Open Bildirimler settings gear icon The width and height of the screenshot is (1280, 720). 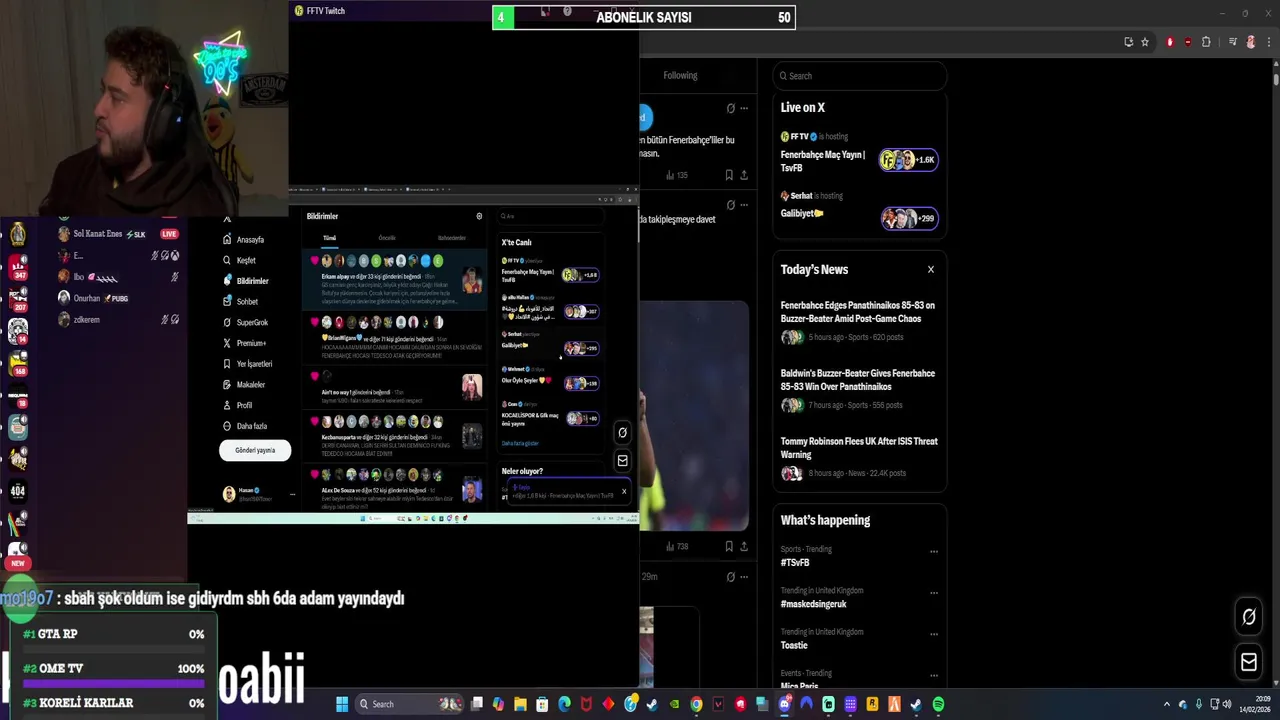pos(479,216)
